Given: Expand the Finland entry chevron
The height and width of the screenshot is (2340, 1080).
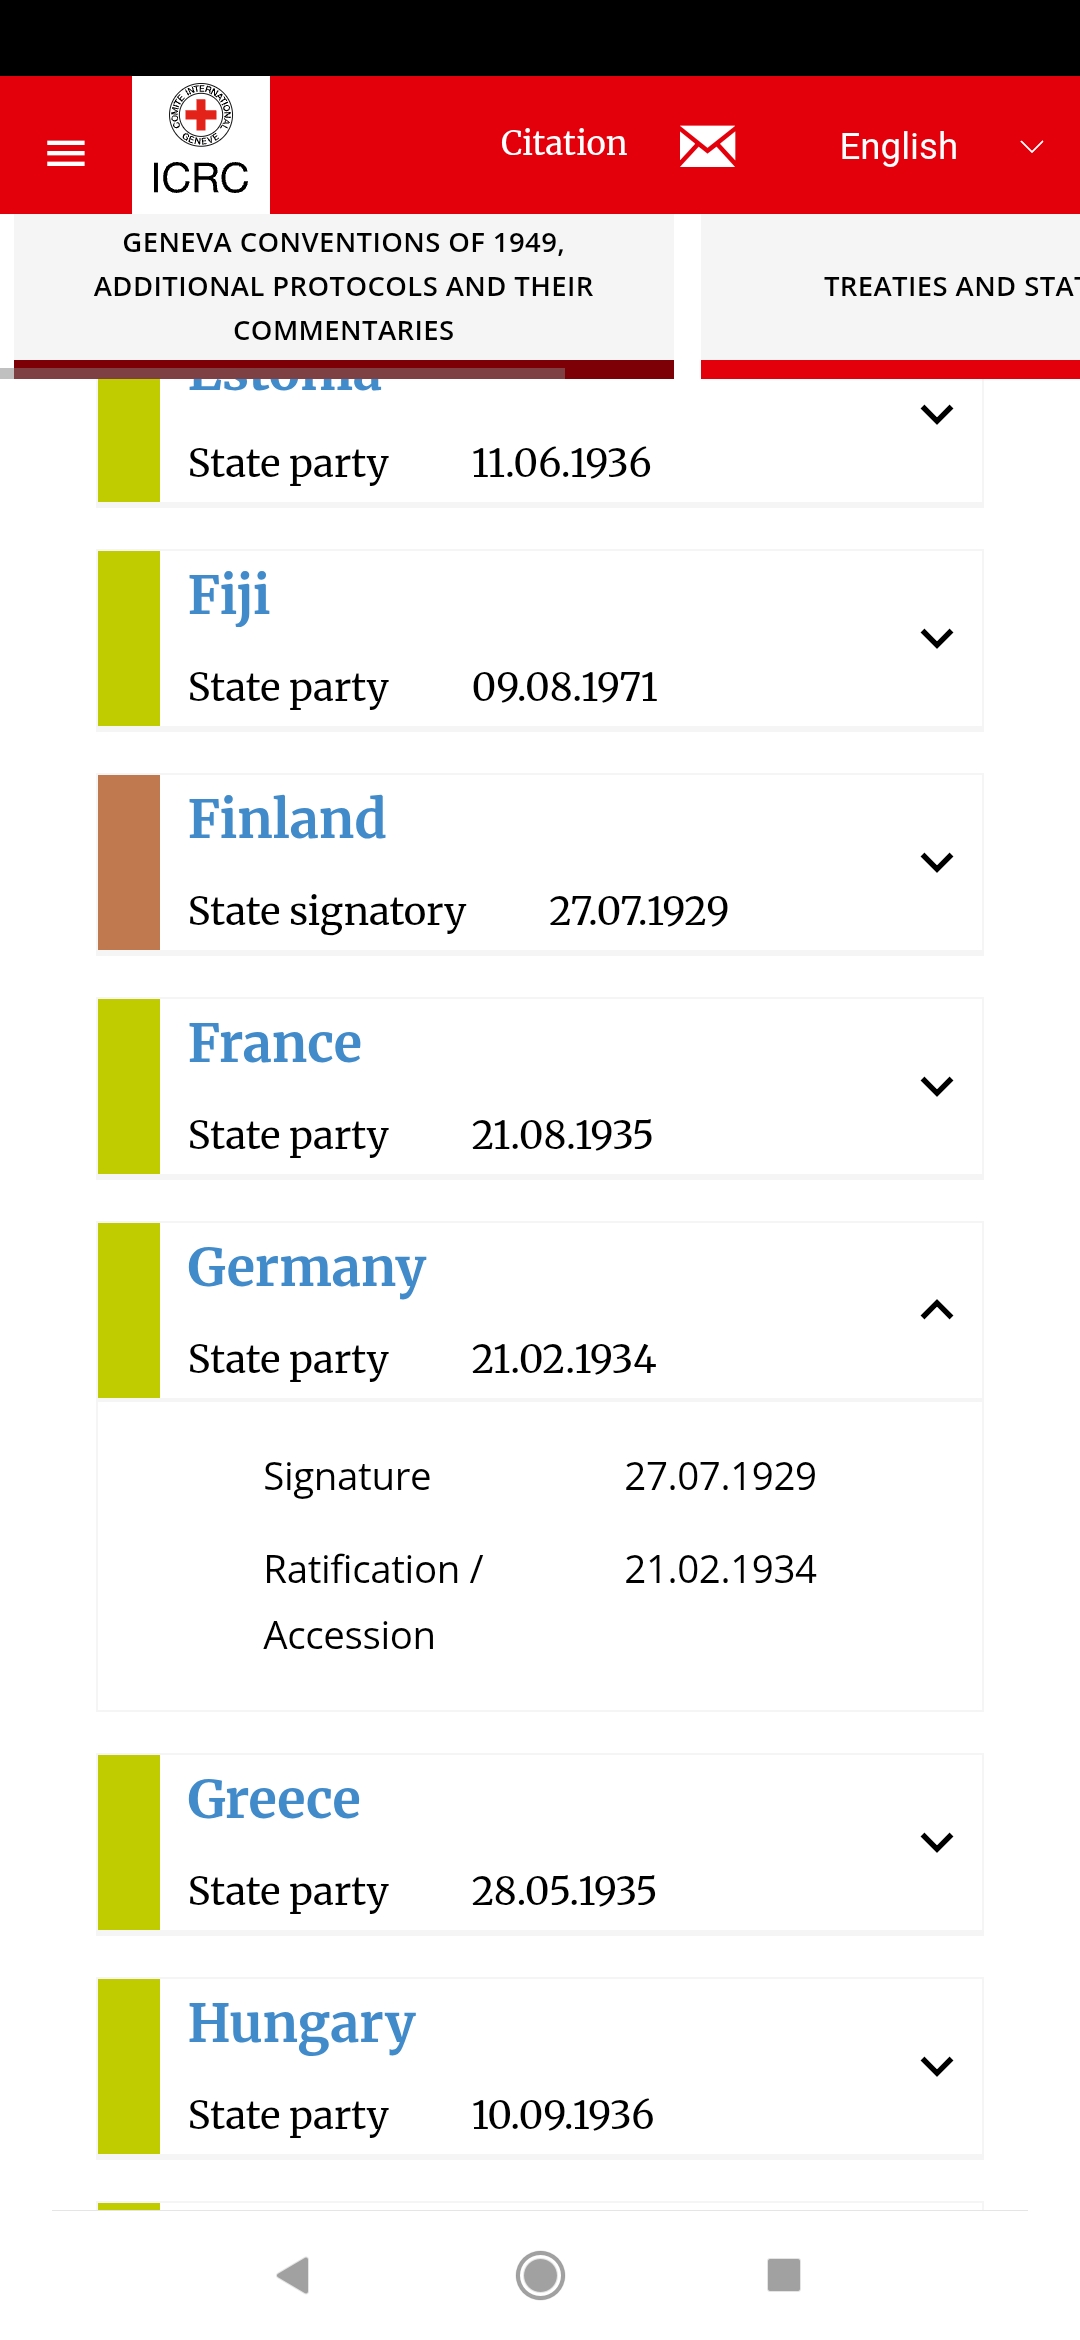Looking at the screenshot, I should (936, 862).
